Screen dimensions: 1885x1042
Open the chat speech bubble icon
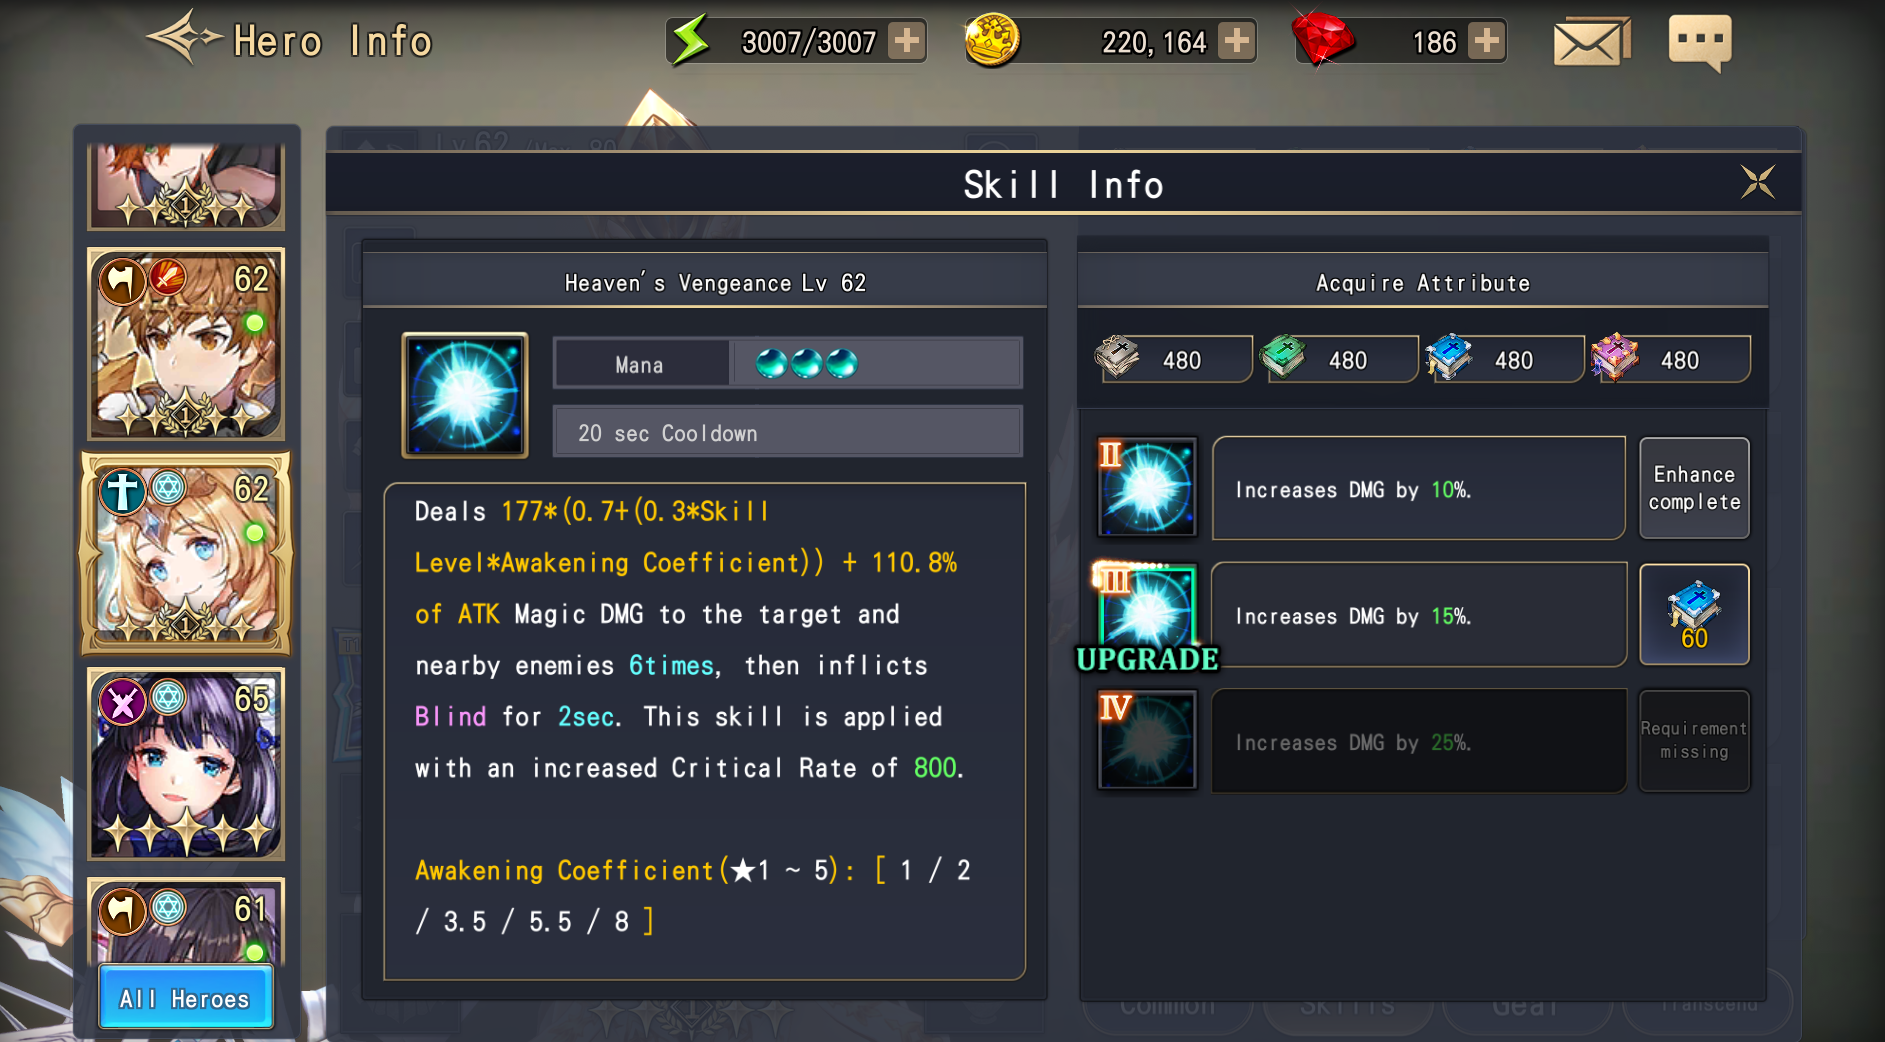click(1700, 43)
